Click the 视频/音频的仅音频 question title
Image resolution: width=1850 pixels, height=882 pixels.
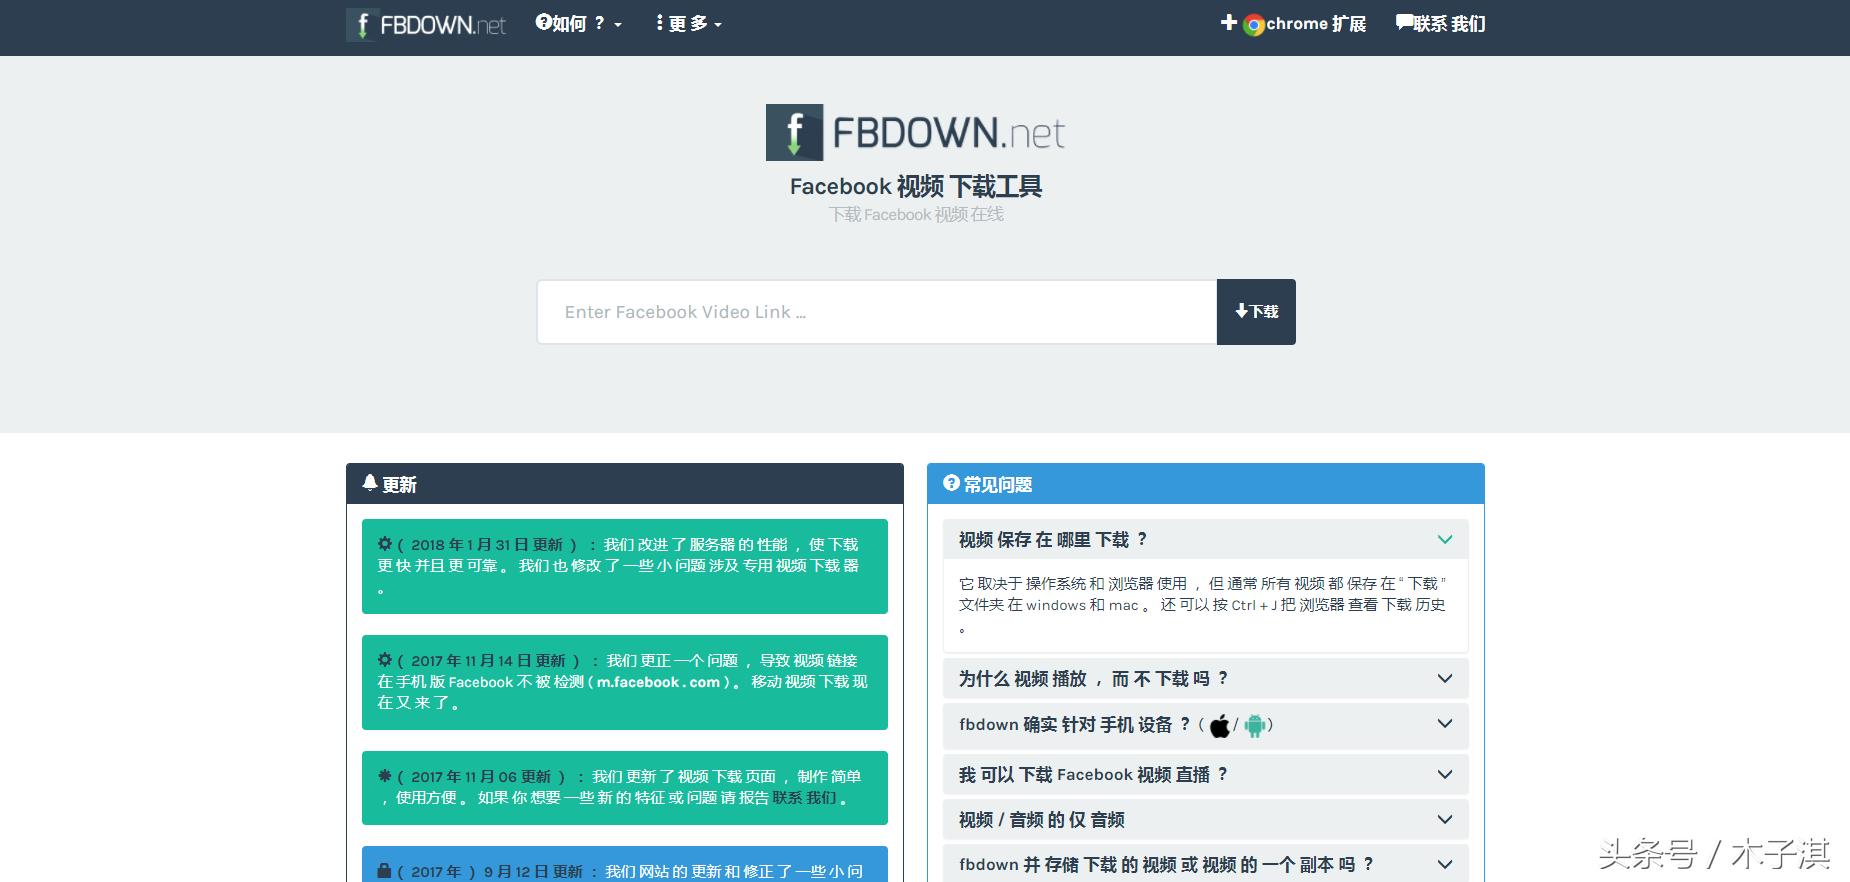pyautogui.click(x=1042, y=820)
